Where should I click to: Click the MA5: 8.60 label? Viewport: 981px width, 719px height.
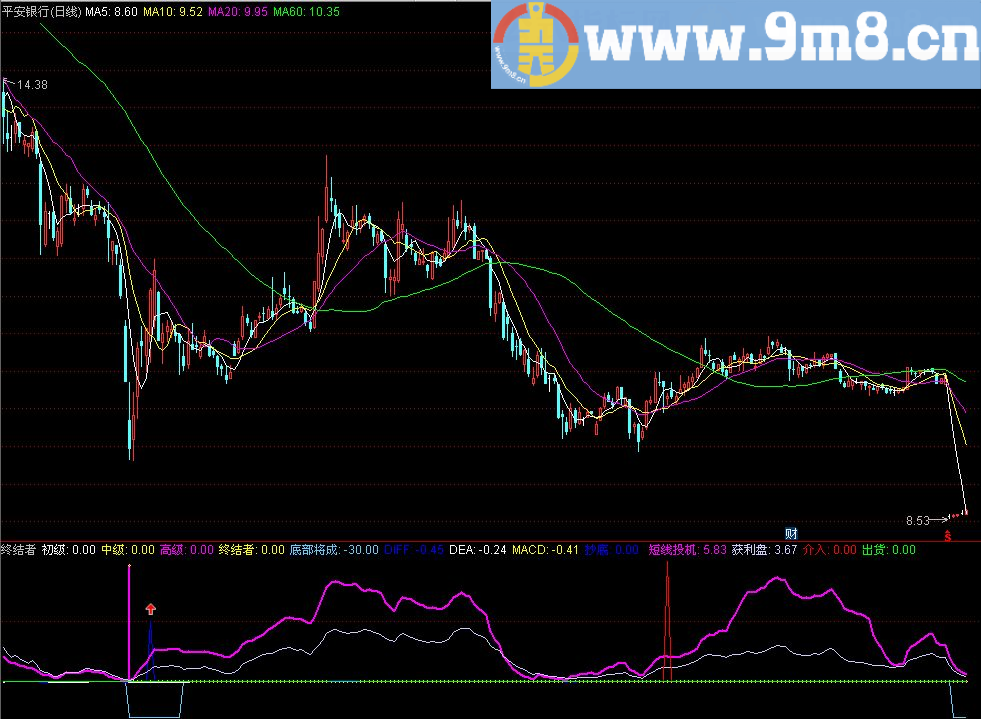tap(111, 11)
